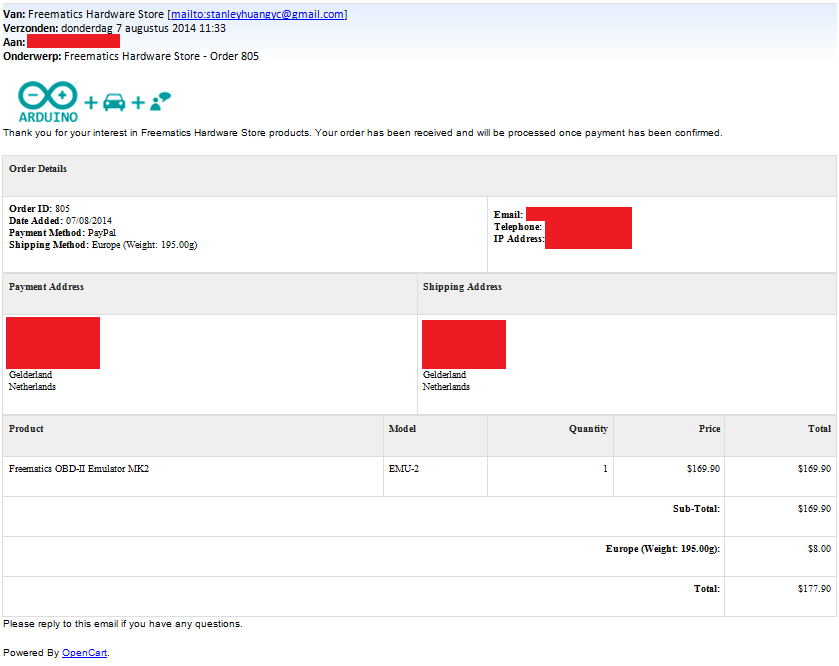Click the "Price" column header
Image resolution: width=839 pixels, height=666 pixels.
pyautogui.click(x=710, y=428)
